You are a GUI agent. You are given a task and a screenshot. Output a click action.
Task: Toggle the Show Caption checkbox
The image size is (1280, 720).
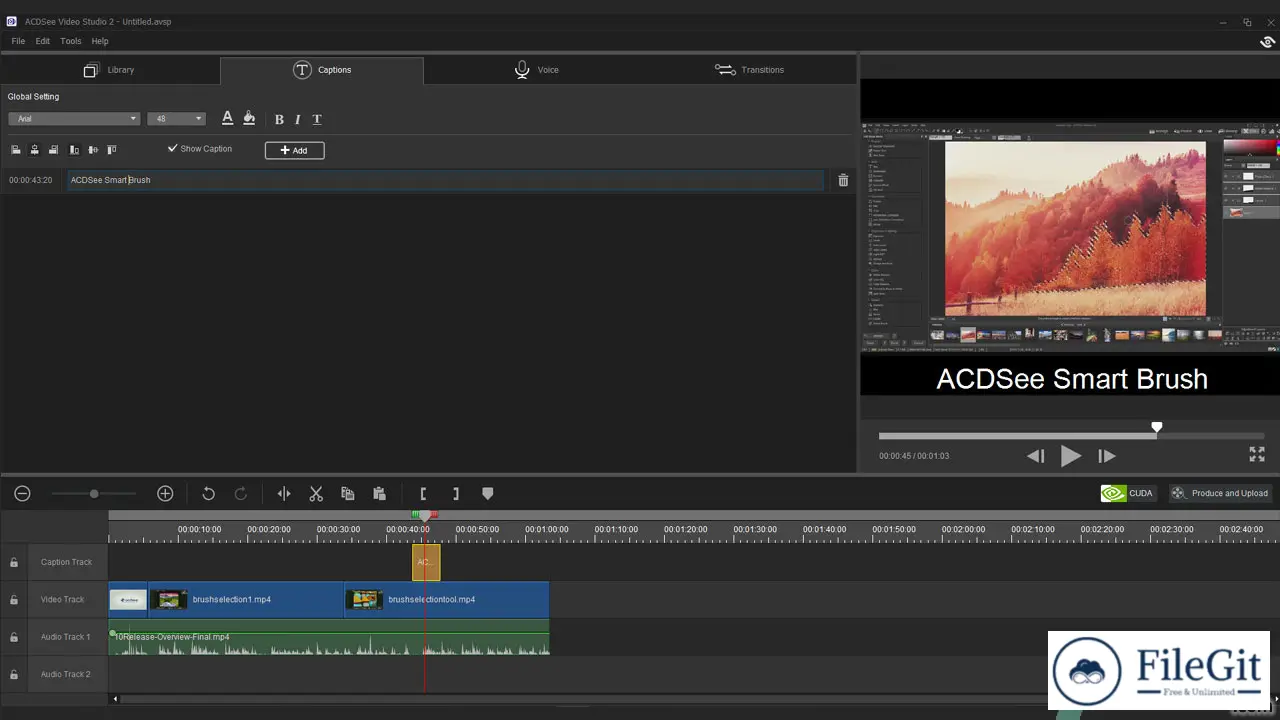(172, 148)
